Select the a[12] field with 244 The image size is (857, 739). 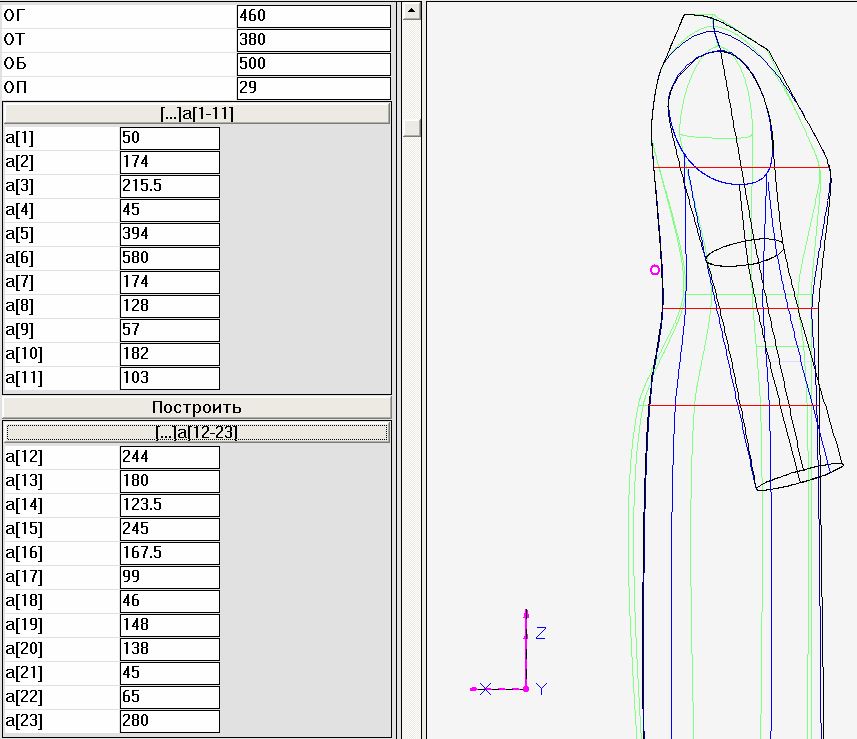[x=170, y=458]
